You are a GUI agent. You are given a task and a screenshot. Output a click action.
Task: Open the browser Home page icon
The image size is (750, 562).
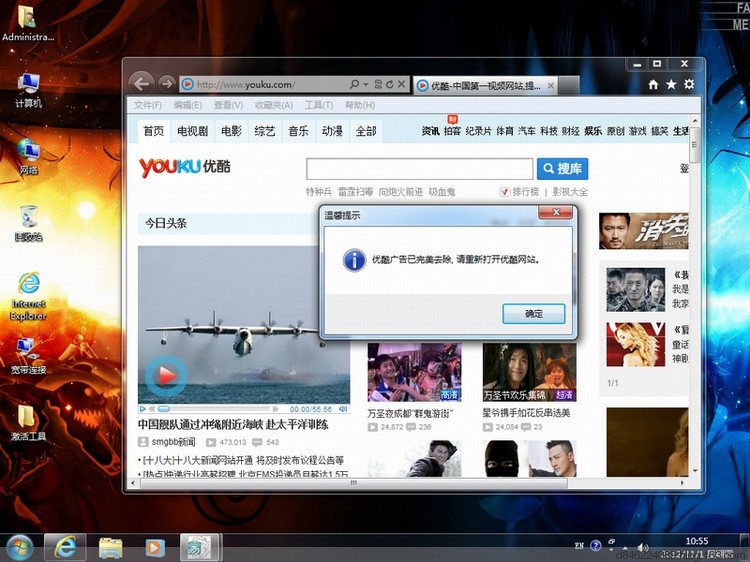(653, 85)
